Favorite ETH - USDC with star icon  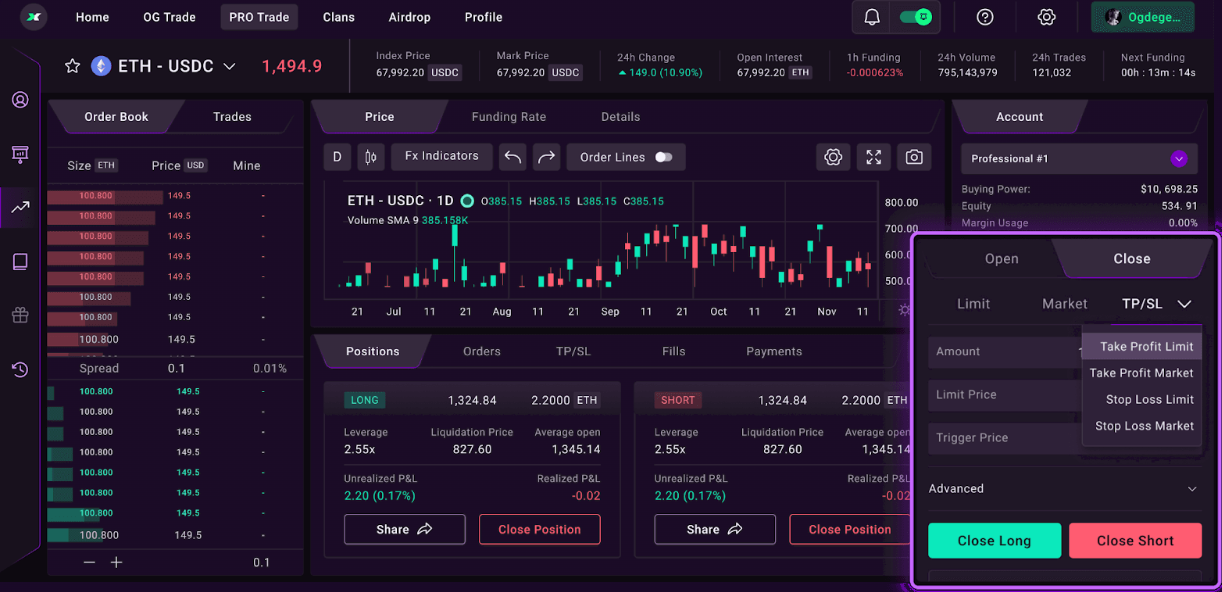tap(72, 66)
